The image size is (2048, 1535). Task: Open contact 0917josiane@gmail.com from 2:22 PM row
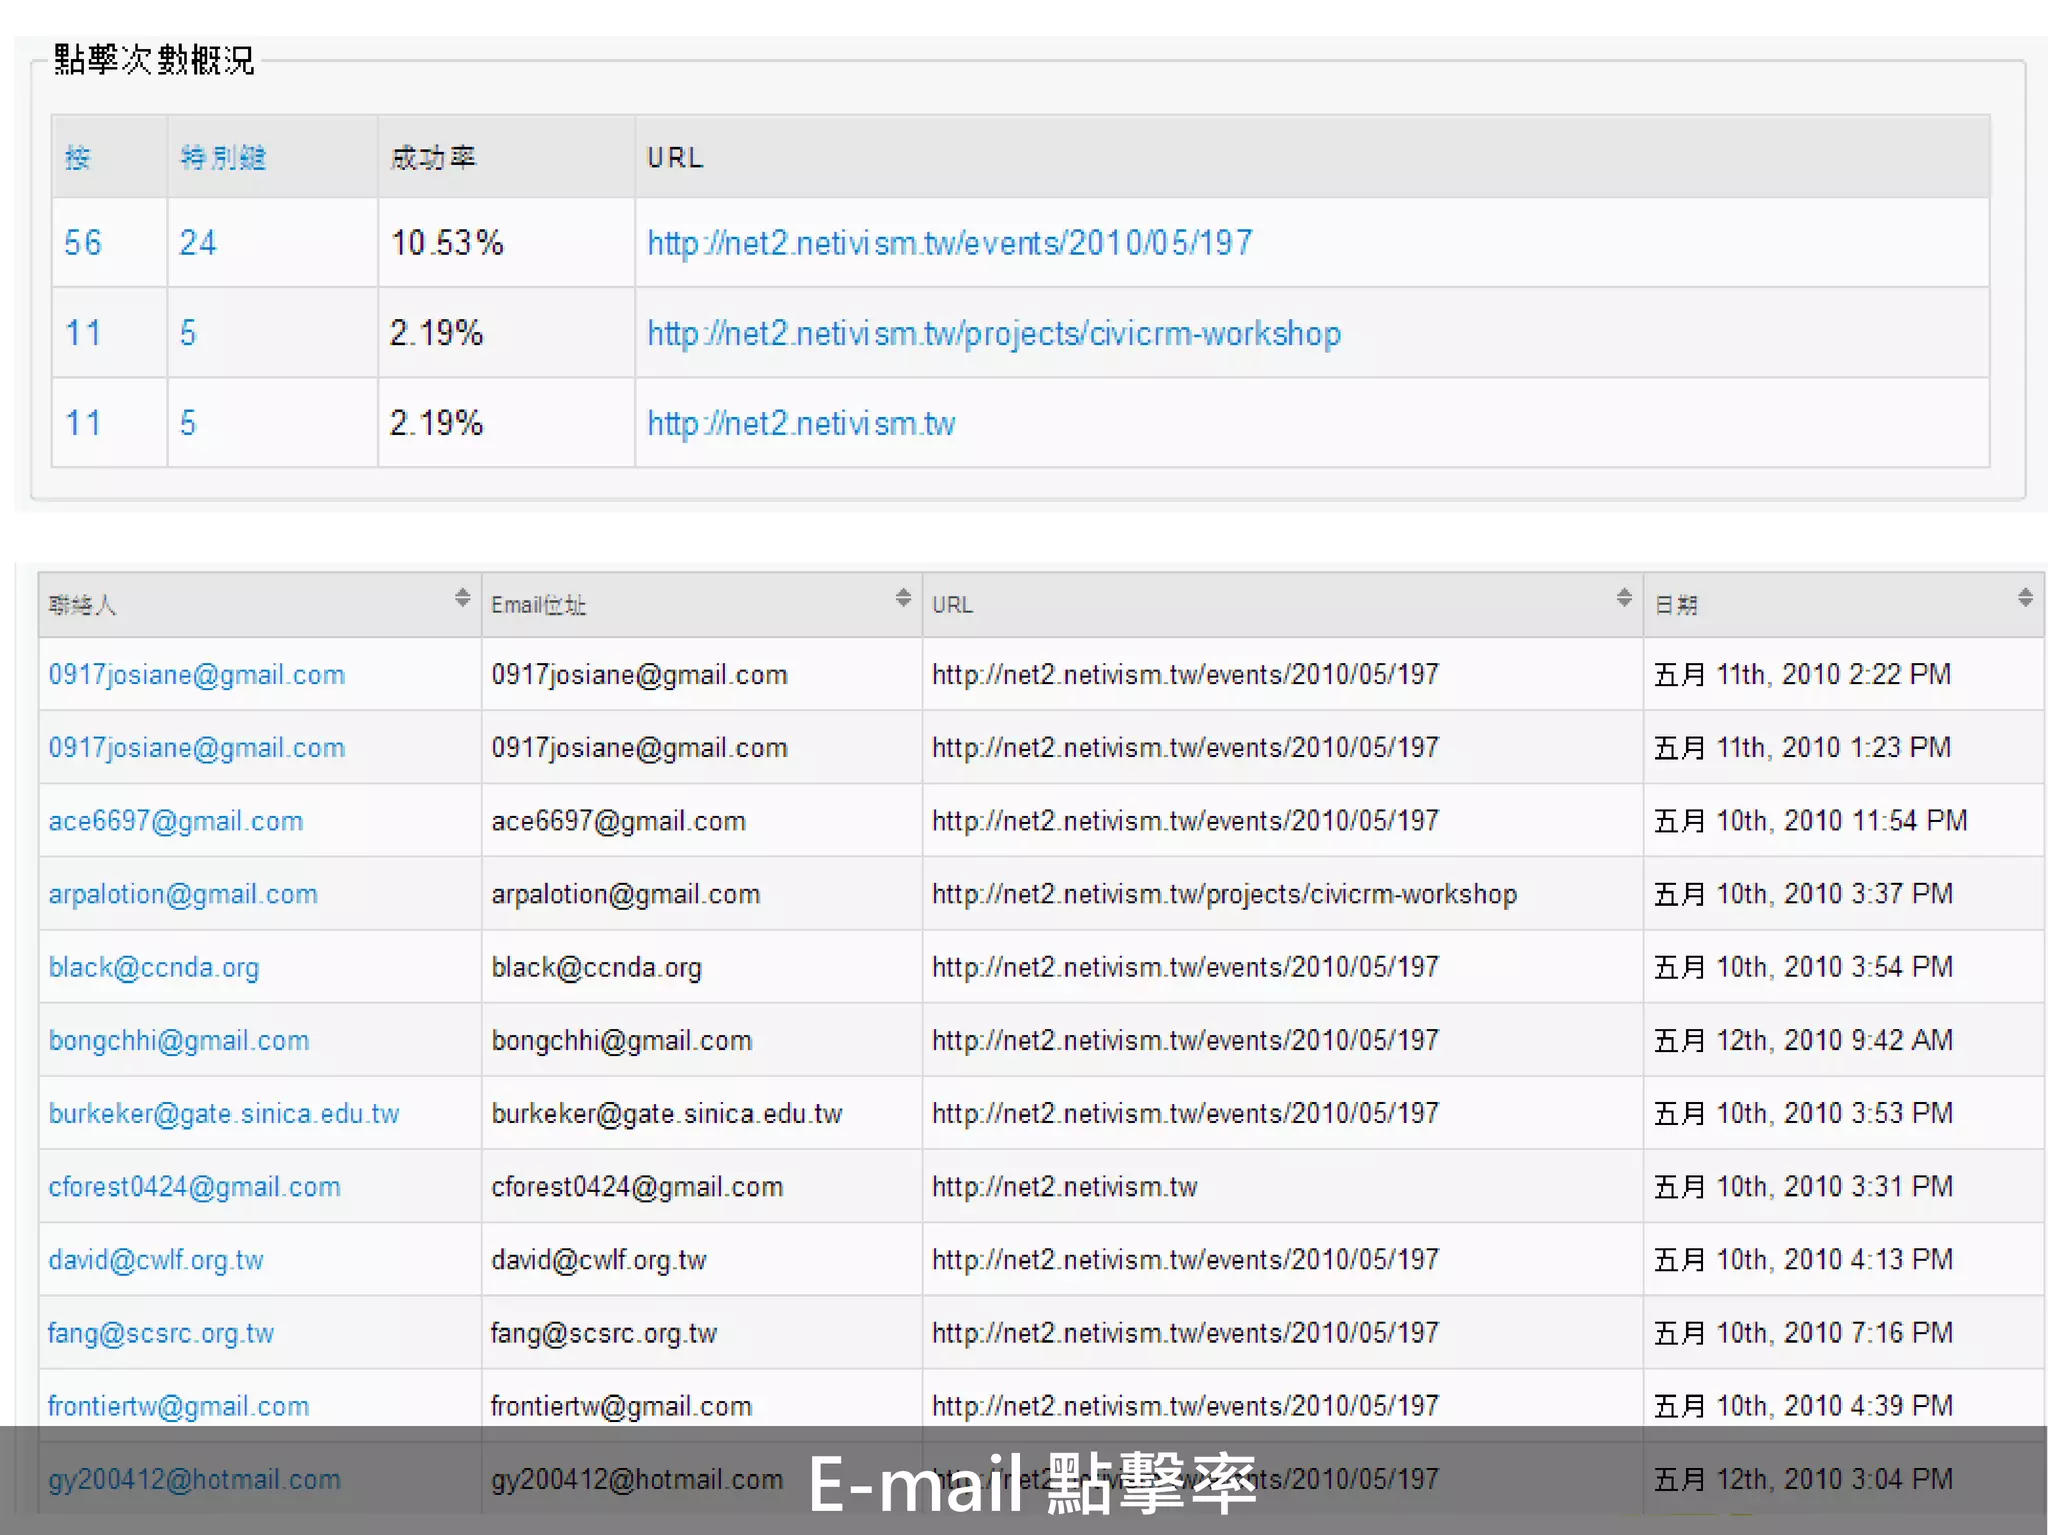[x=197, y=675]
